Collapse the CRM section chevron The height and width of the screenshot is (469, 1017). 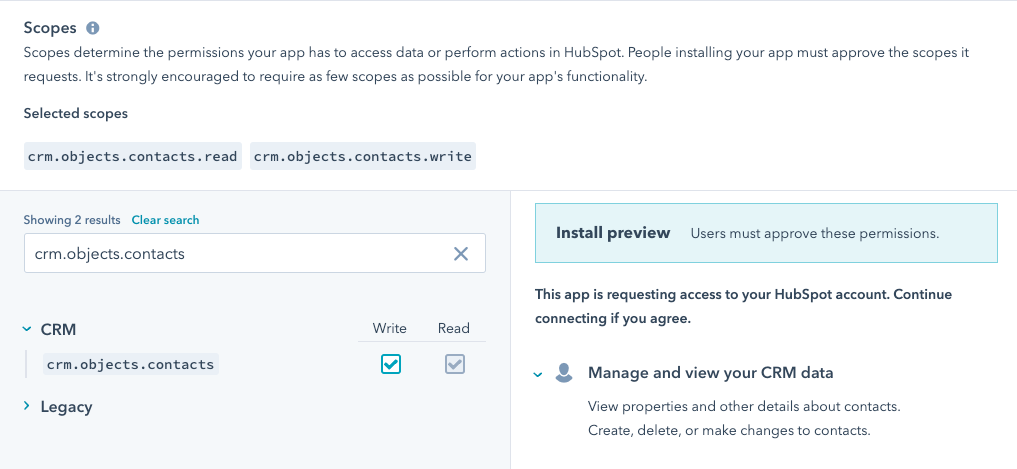pos(27,329)
